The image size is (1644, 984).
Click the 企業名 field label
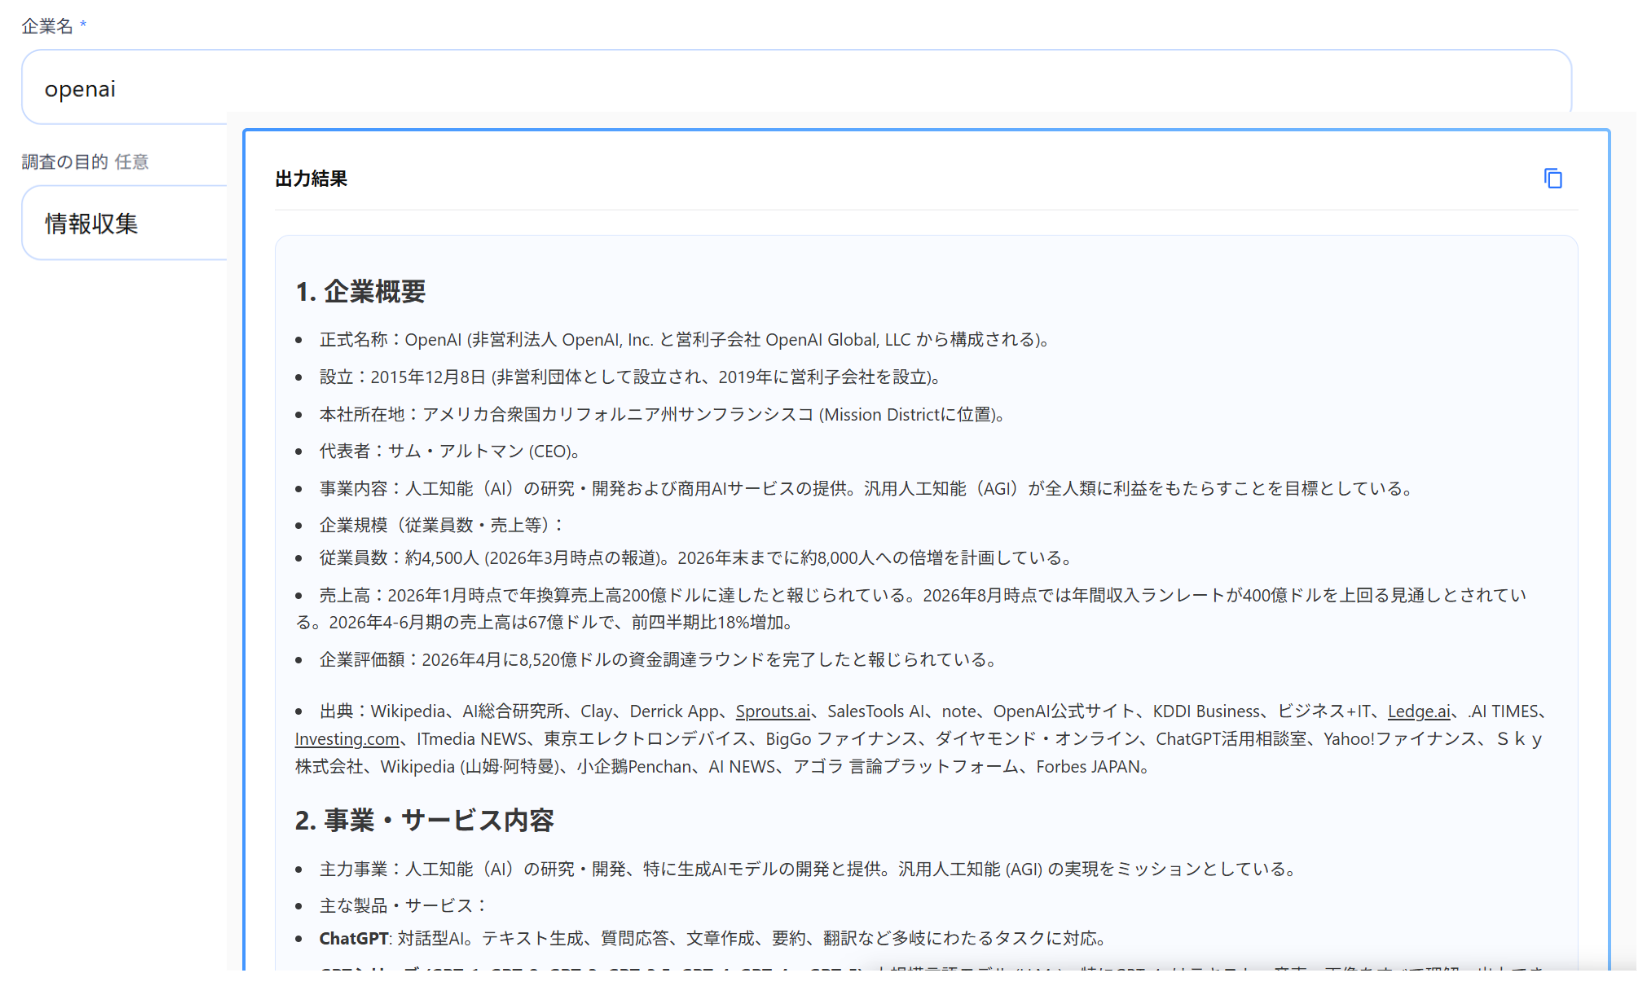point(47,26)
